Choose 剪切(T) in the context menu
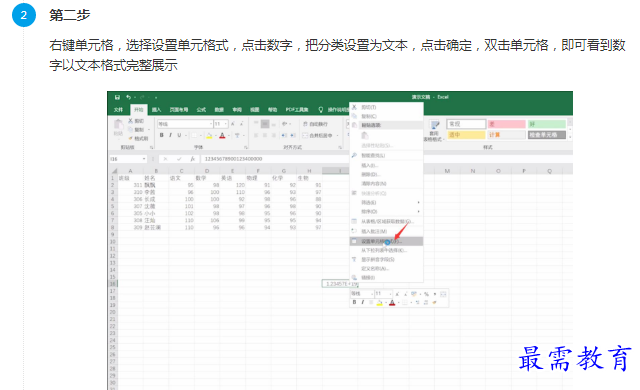The image size is (640, 390). [x=386, y=107]
